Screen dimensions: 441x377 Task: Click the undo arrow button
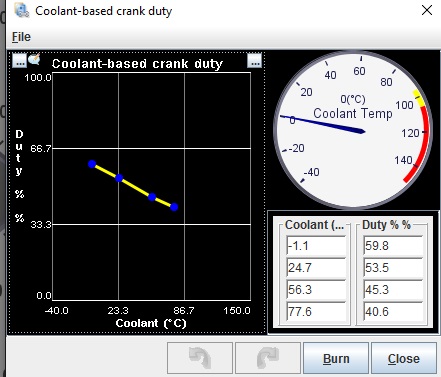tap(200, 358)
